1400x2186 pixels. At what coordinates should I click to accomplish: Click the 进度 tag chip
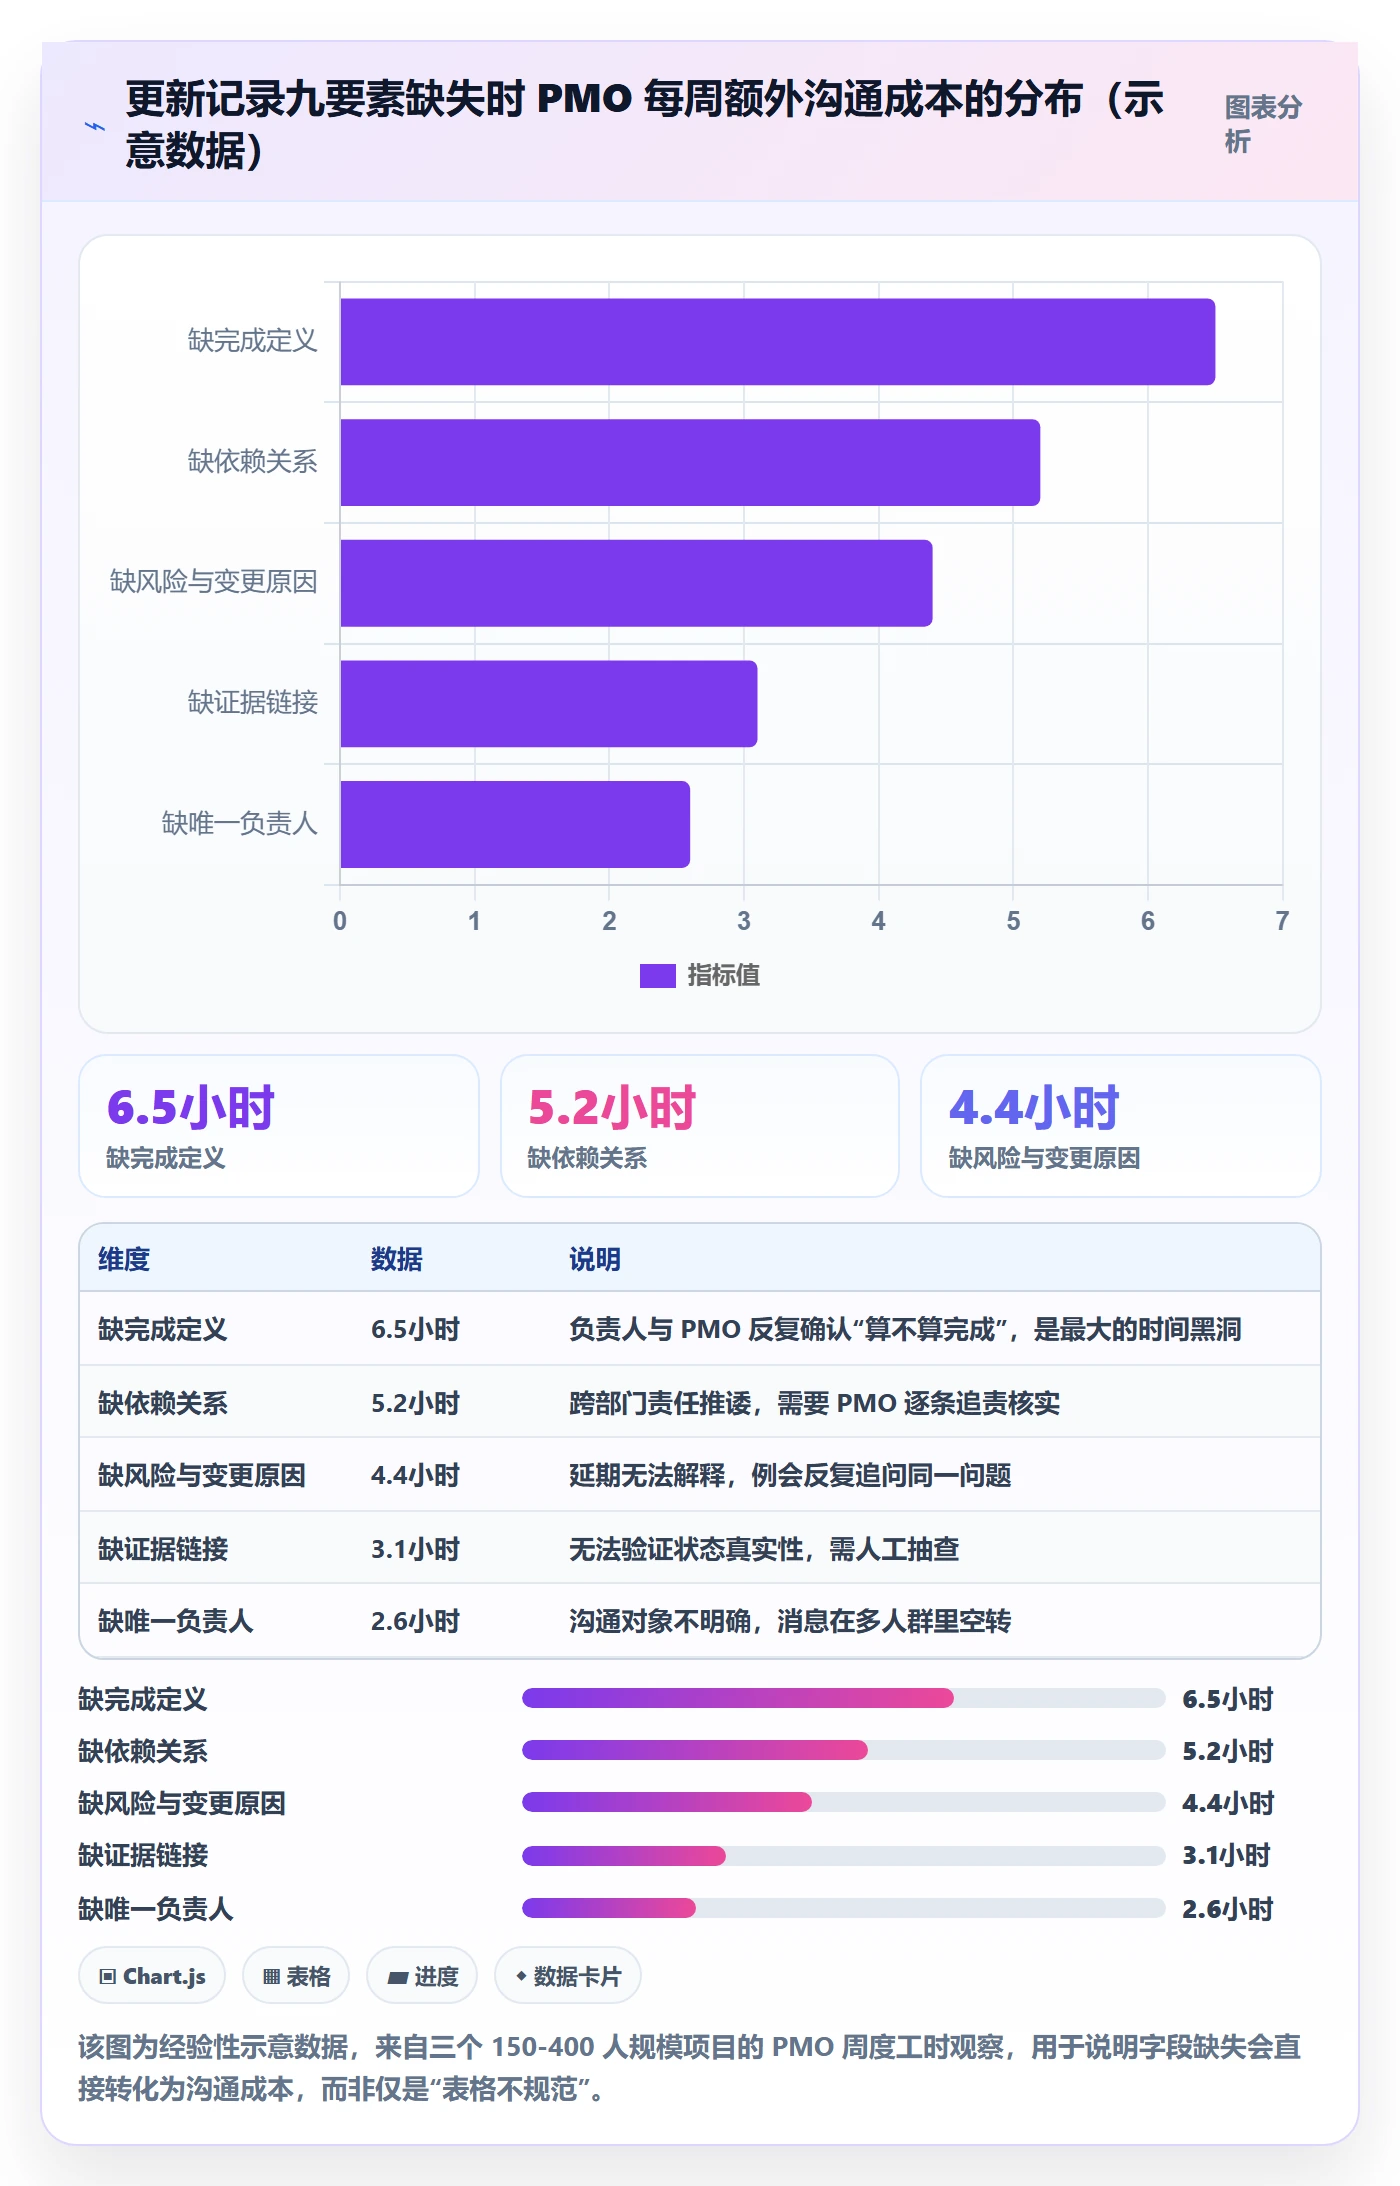tap(422, 1976)
